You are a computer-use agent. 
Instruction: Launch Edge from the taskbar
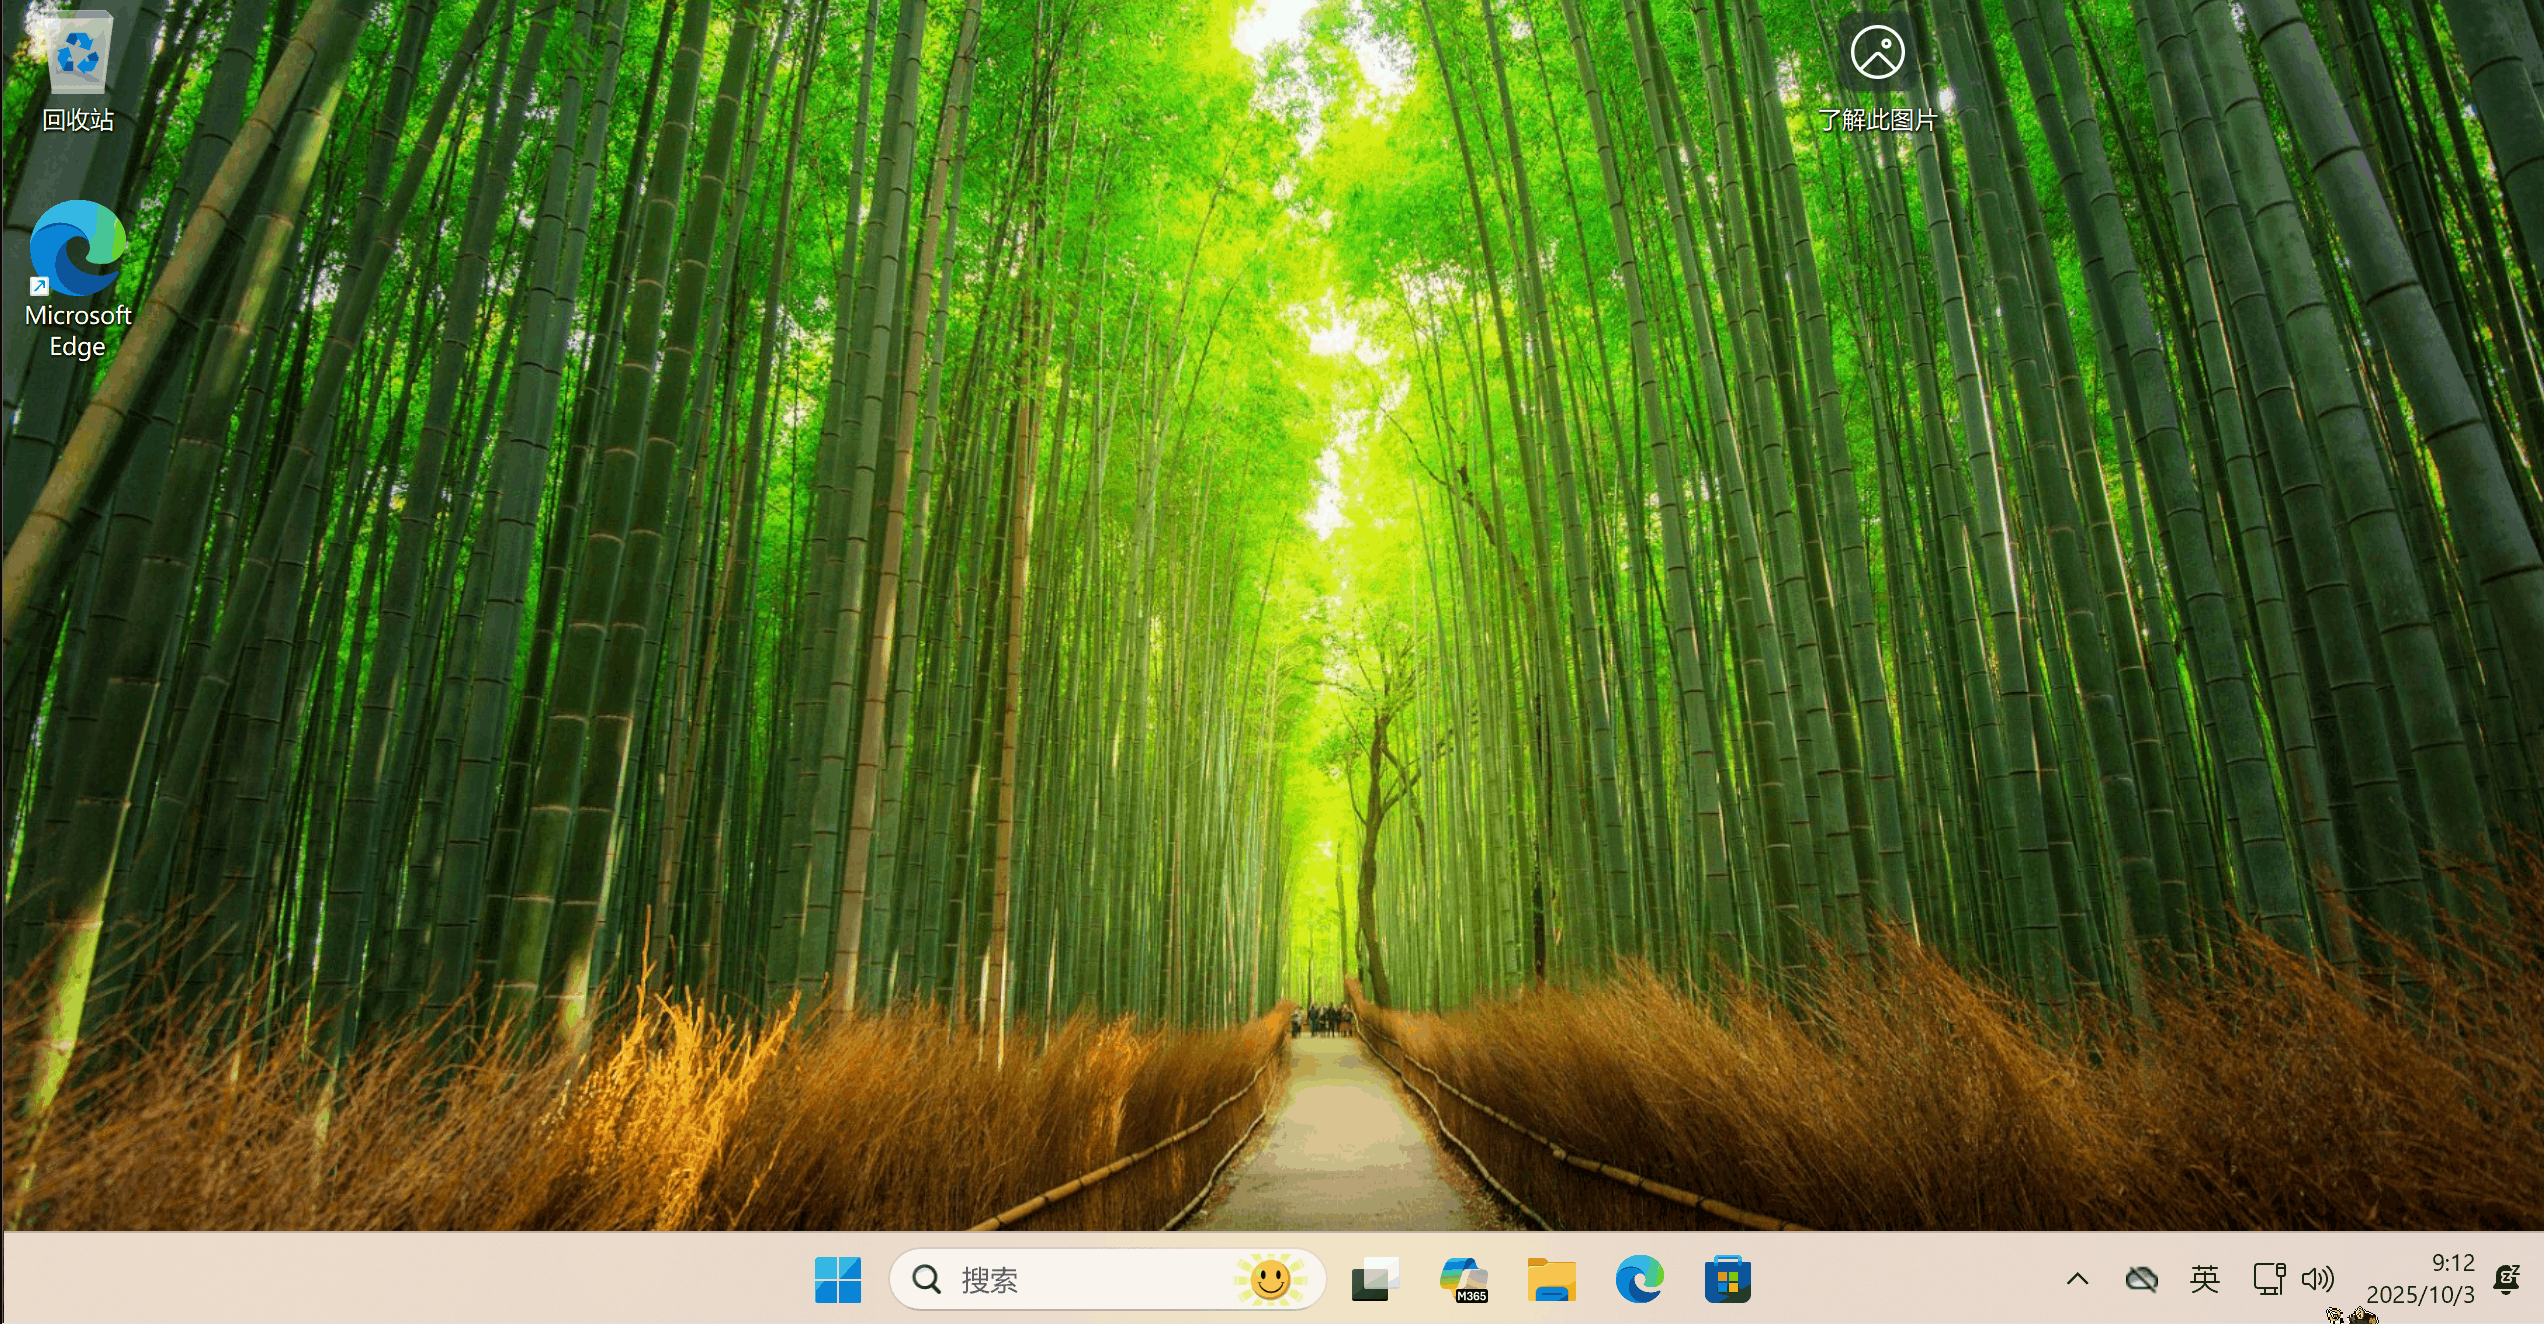1639,1279
